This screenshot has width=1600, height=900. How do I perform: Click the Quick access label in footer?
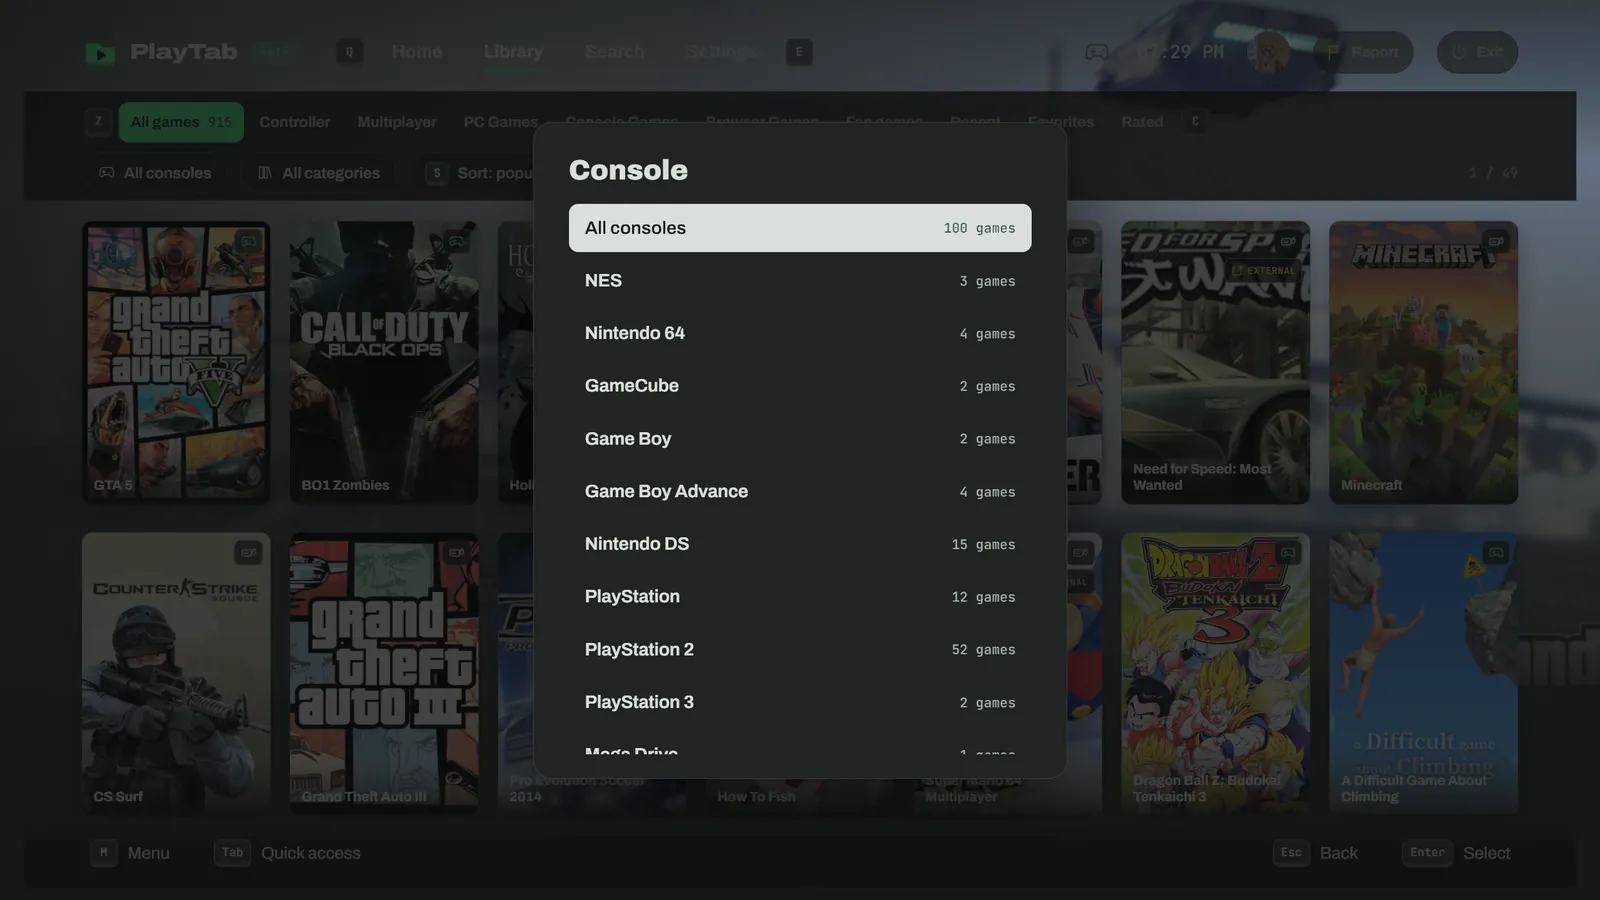point(311,853)
